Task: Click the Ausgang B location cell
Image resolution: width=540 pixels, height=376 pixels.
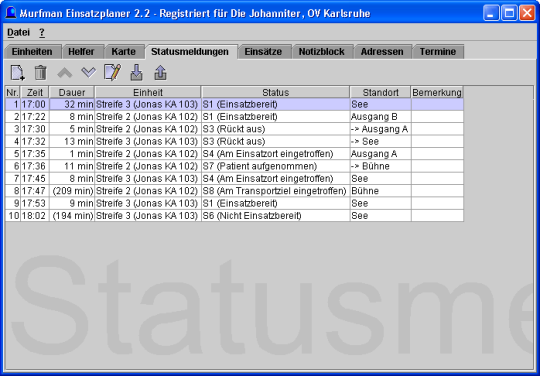Action: (381, 117)
